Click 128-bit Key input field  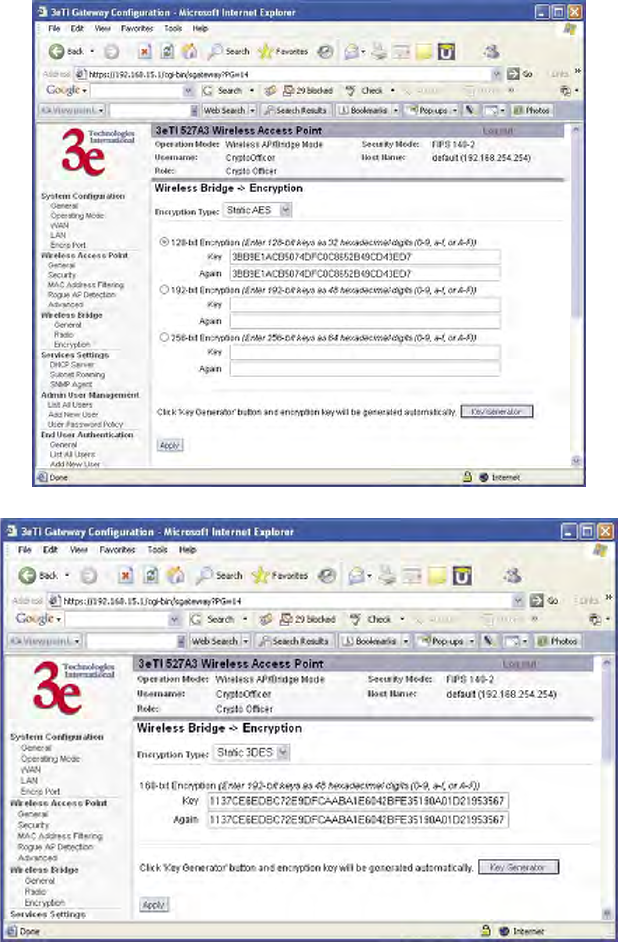pyautogui.click(x=365, y=257)
